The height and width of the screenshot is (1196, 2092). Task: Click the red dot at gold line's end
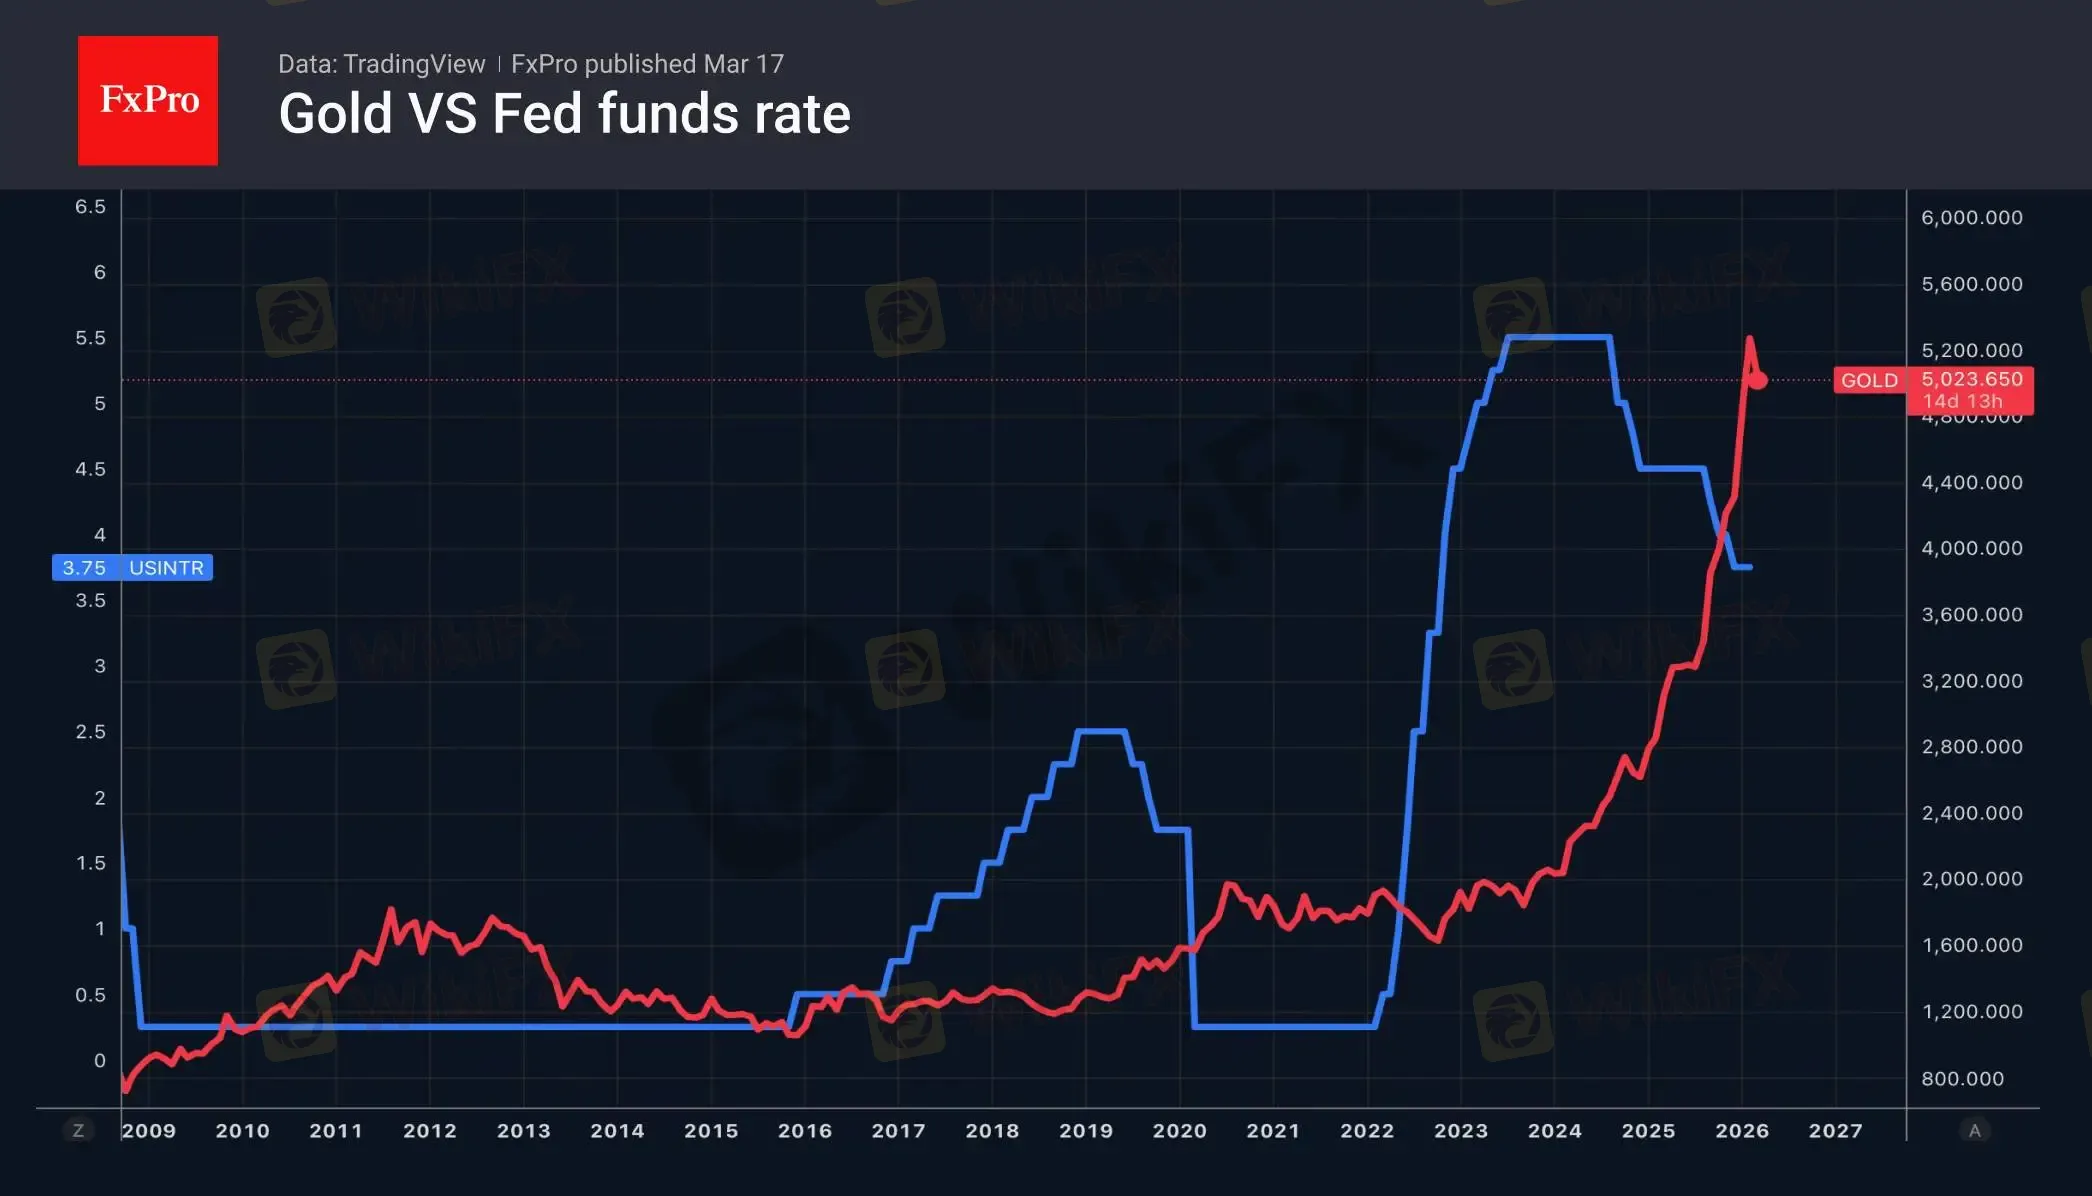pyautogui.click(x=1757, y=380)
